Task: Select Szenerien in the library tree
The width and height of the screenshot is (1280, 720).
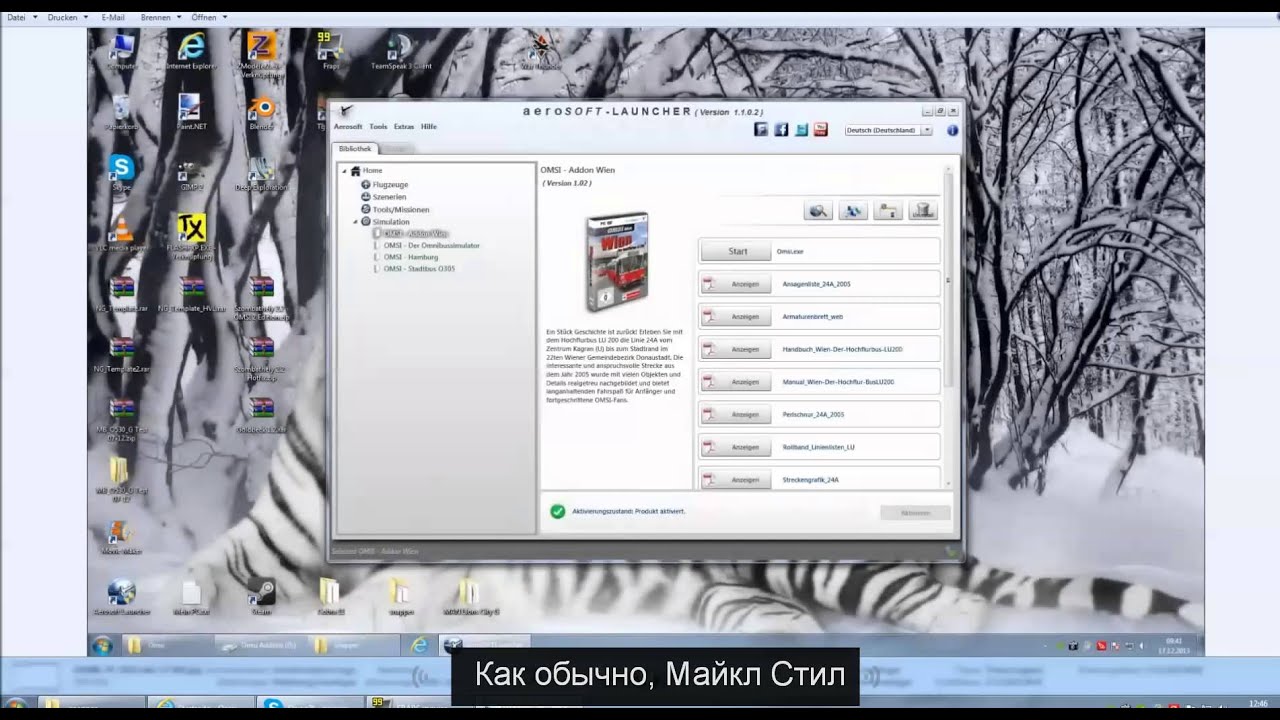Action: click(389, 197)
